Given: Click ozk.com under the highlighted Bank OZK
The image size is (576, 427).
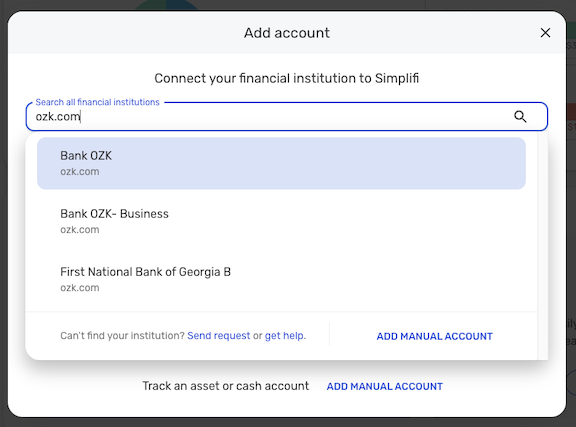Looking at the screenshot, I should (80, 172).
